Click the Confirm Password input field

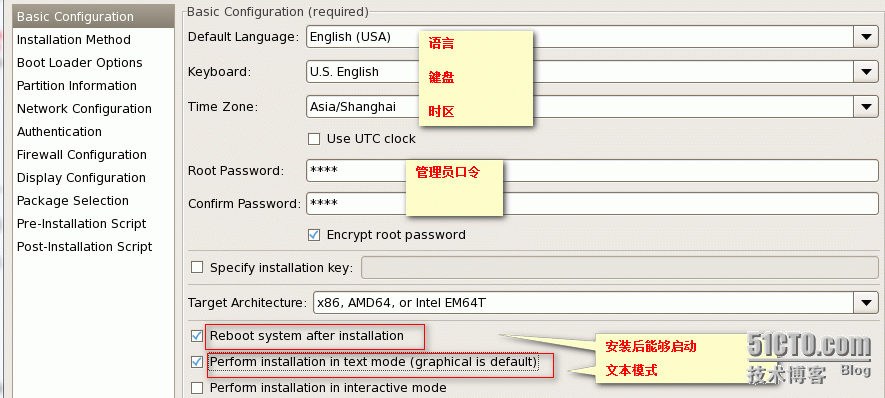(x=592, y=203)
